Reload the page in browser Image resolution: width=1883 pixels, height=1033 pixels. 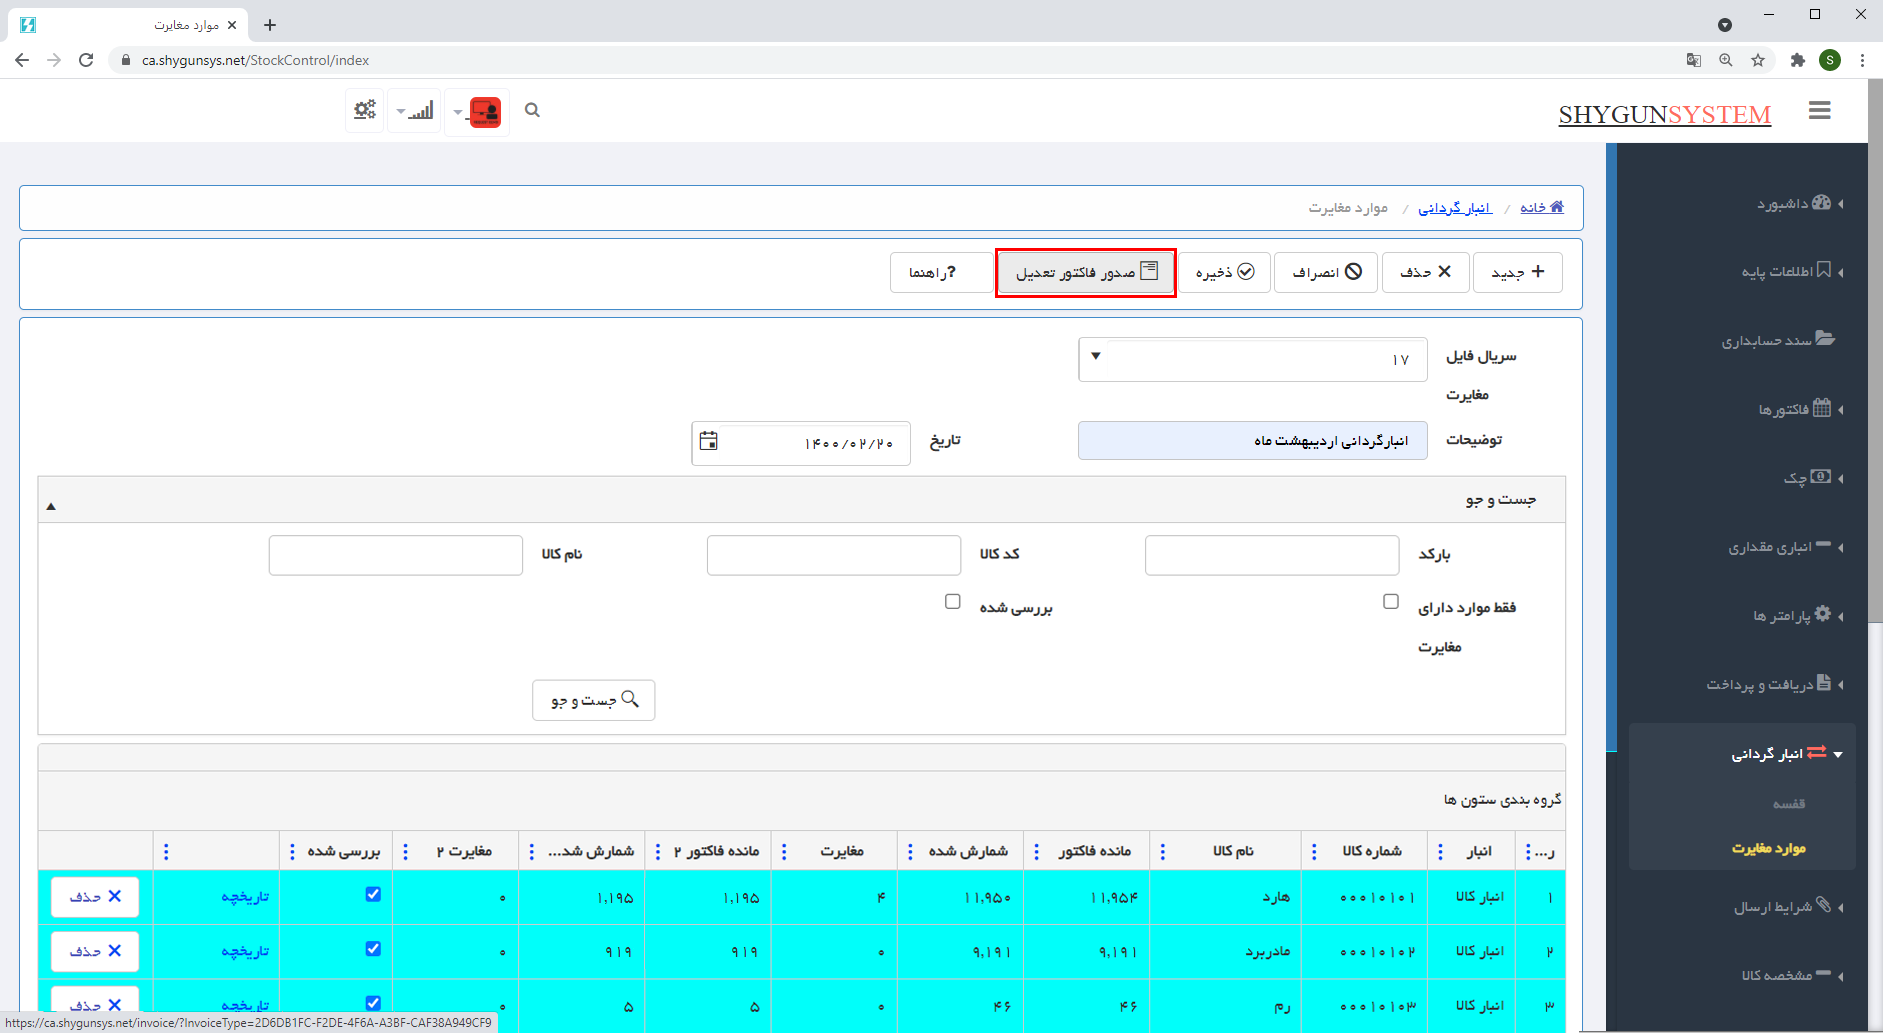click(x=86, y=60)
